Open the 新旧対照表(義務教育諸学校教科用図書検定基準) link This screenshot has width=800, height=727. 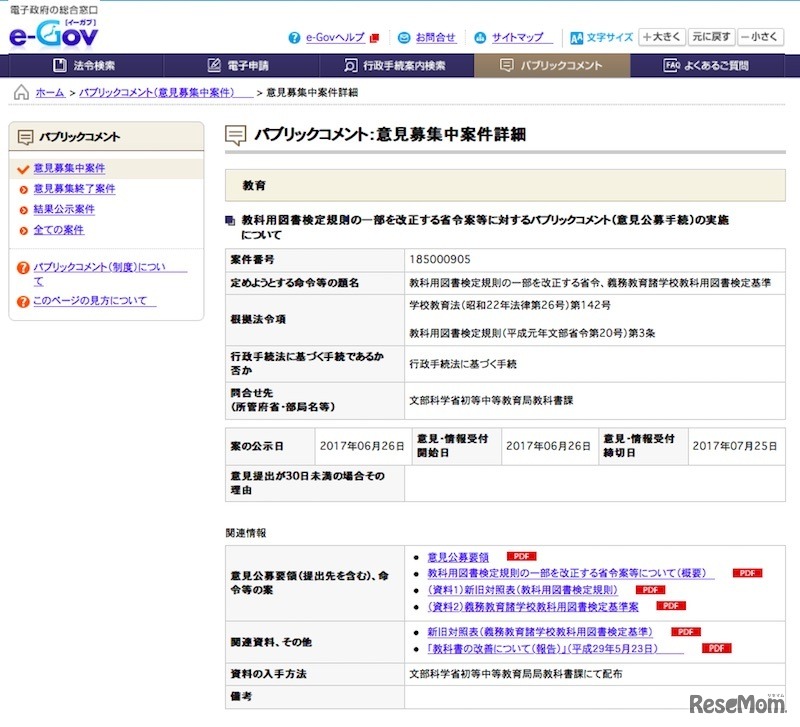pyautogui.click(x=539, y=632)
